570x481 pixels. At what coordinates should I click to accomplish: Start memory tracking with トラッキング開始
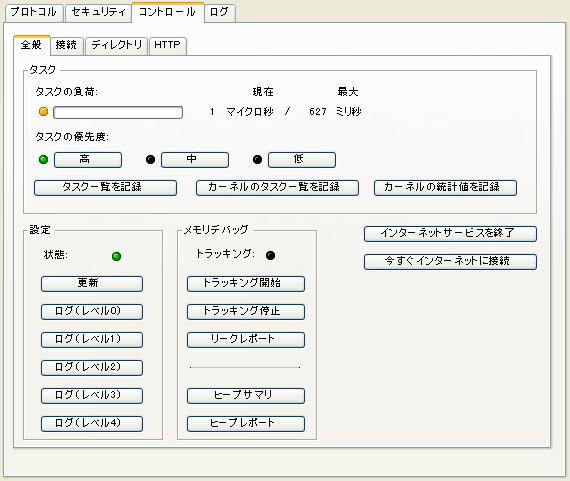246,284
